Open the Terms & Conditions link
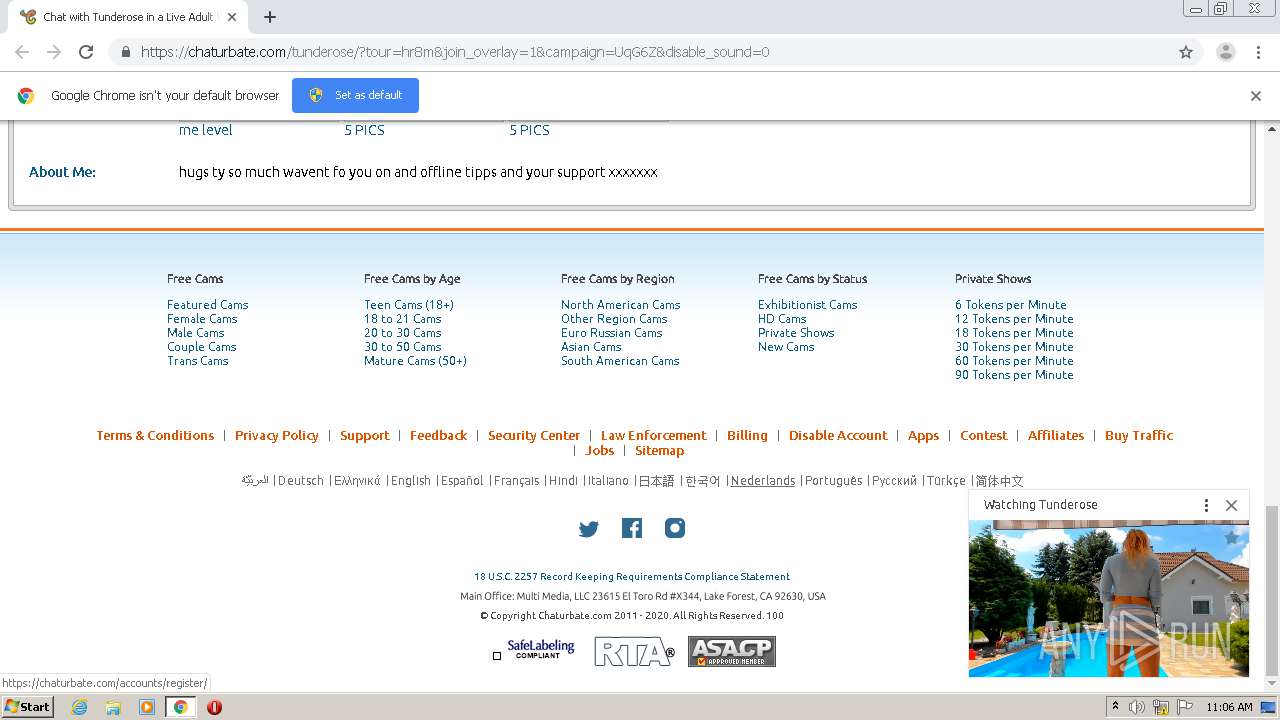 (155, 436)
